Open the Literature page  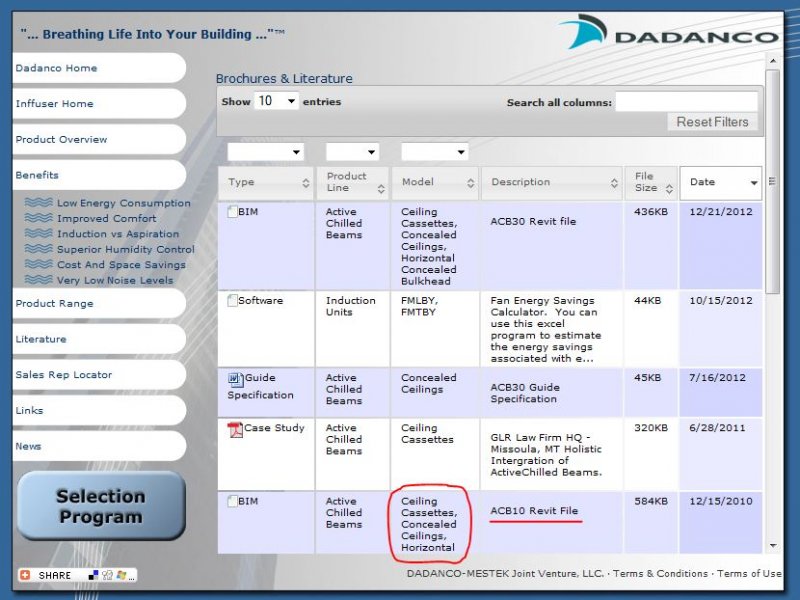99,339
